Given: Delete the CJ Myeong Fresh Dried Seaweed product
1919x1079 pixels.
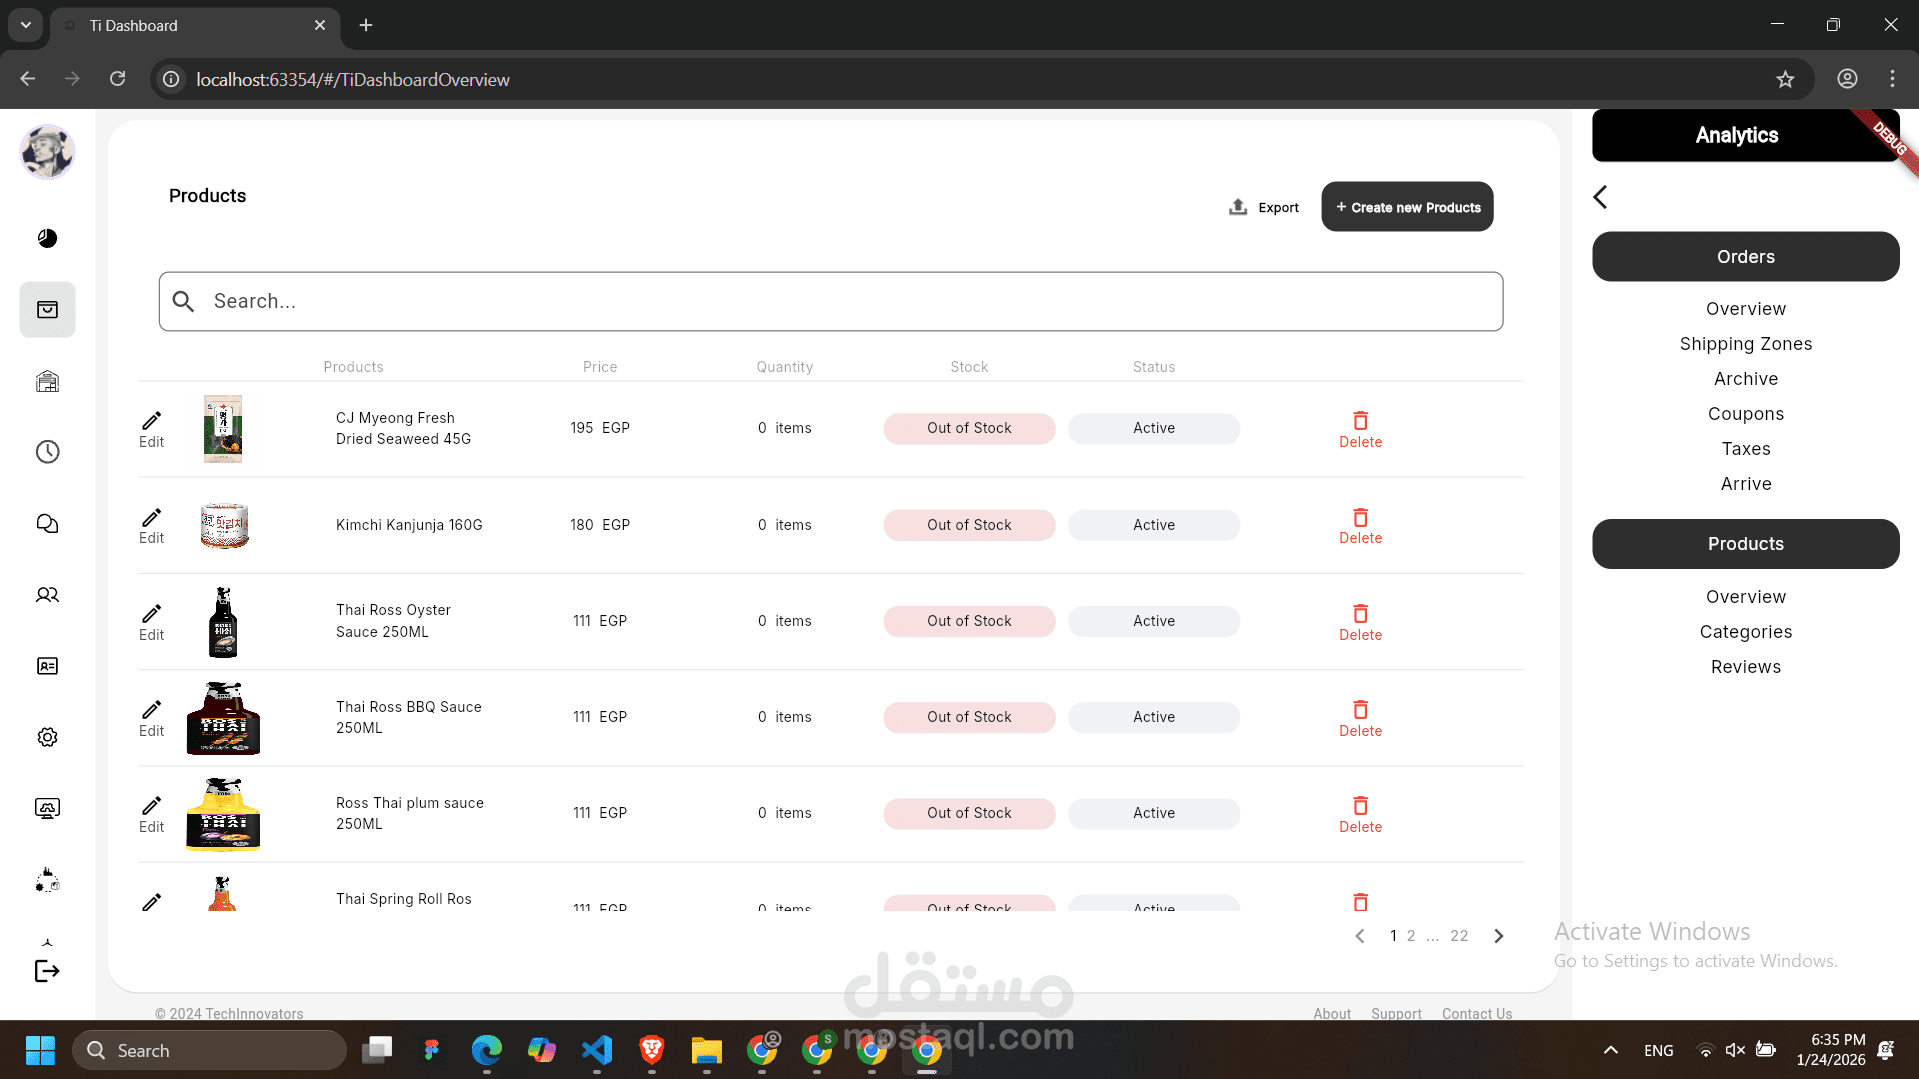Looking at the screenshot, I should (1360, 430).
